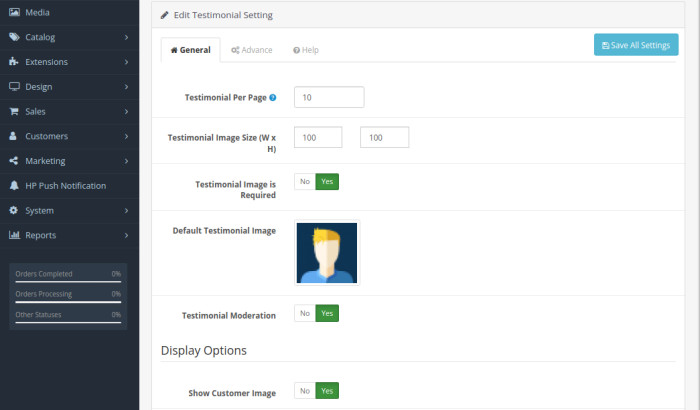The width and height of the screenshot is (700, 410).
Task: Open the Media menu item
Action: tap(69, 12)
